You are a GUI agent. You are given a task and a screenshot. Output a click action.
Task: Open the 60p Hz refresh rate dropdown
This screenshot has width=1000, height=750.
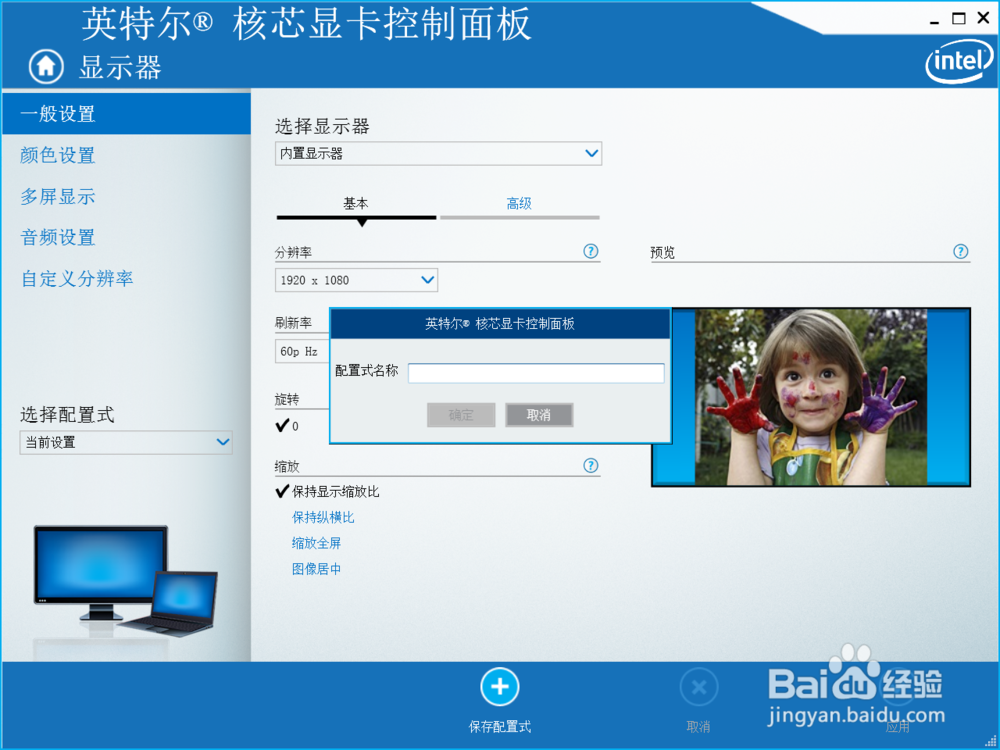coord(302,351)
